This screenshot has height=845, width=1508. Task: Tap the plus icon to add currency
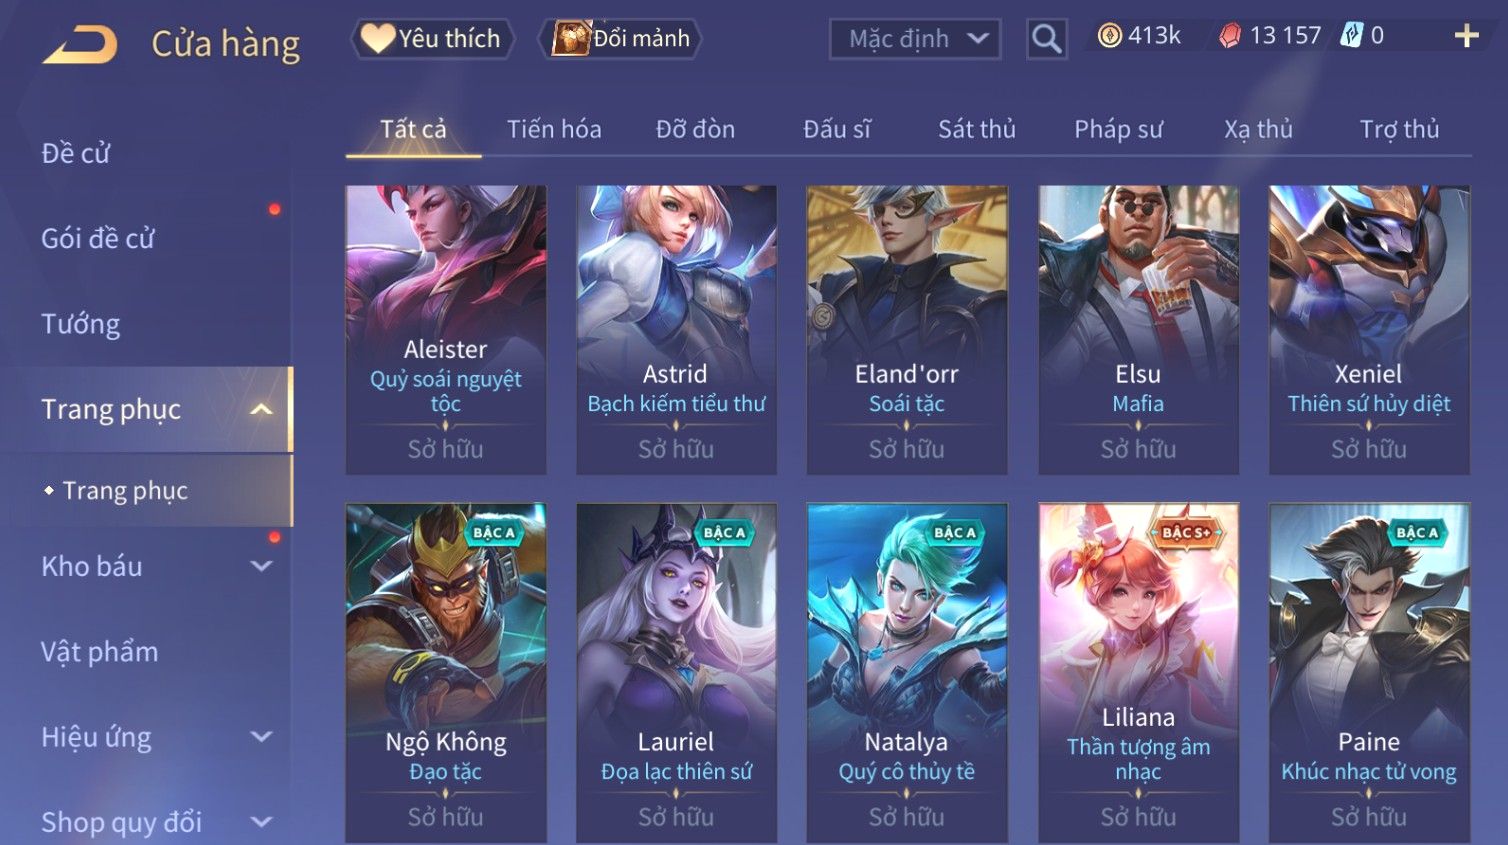coord(1466,37)
